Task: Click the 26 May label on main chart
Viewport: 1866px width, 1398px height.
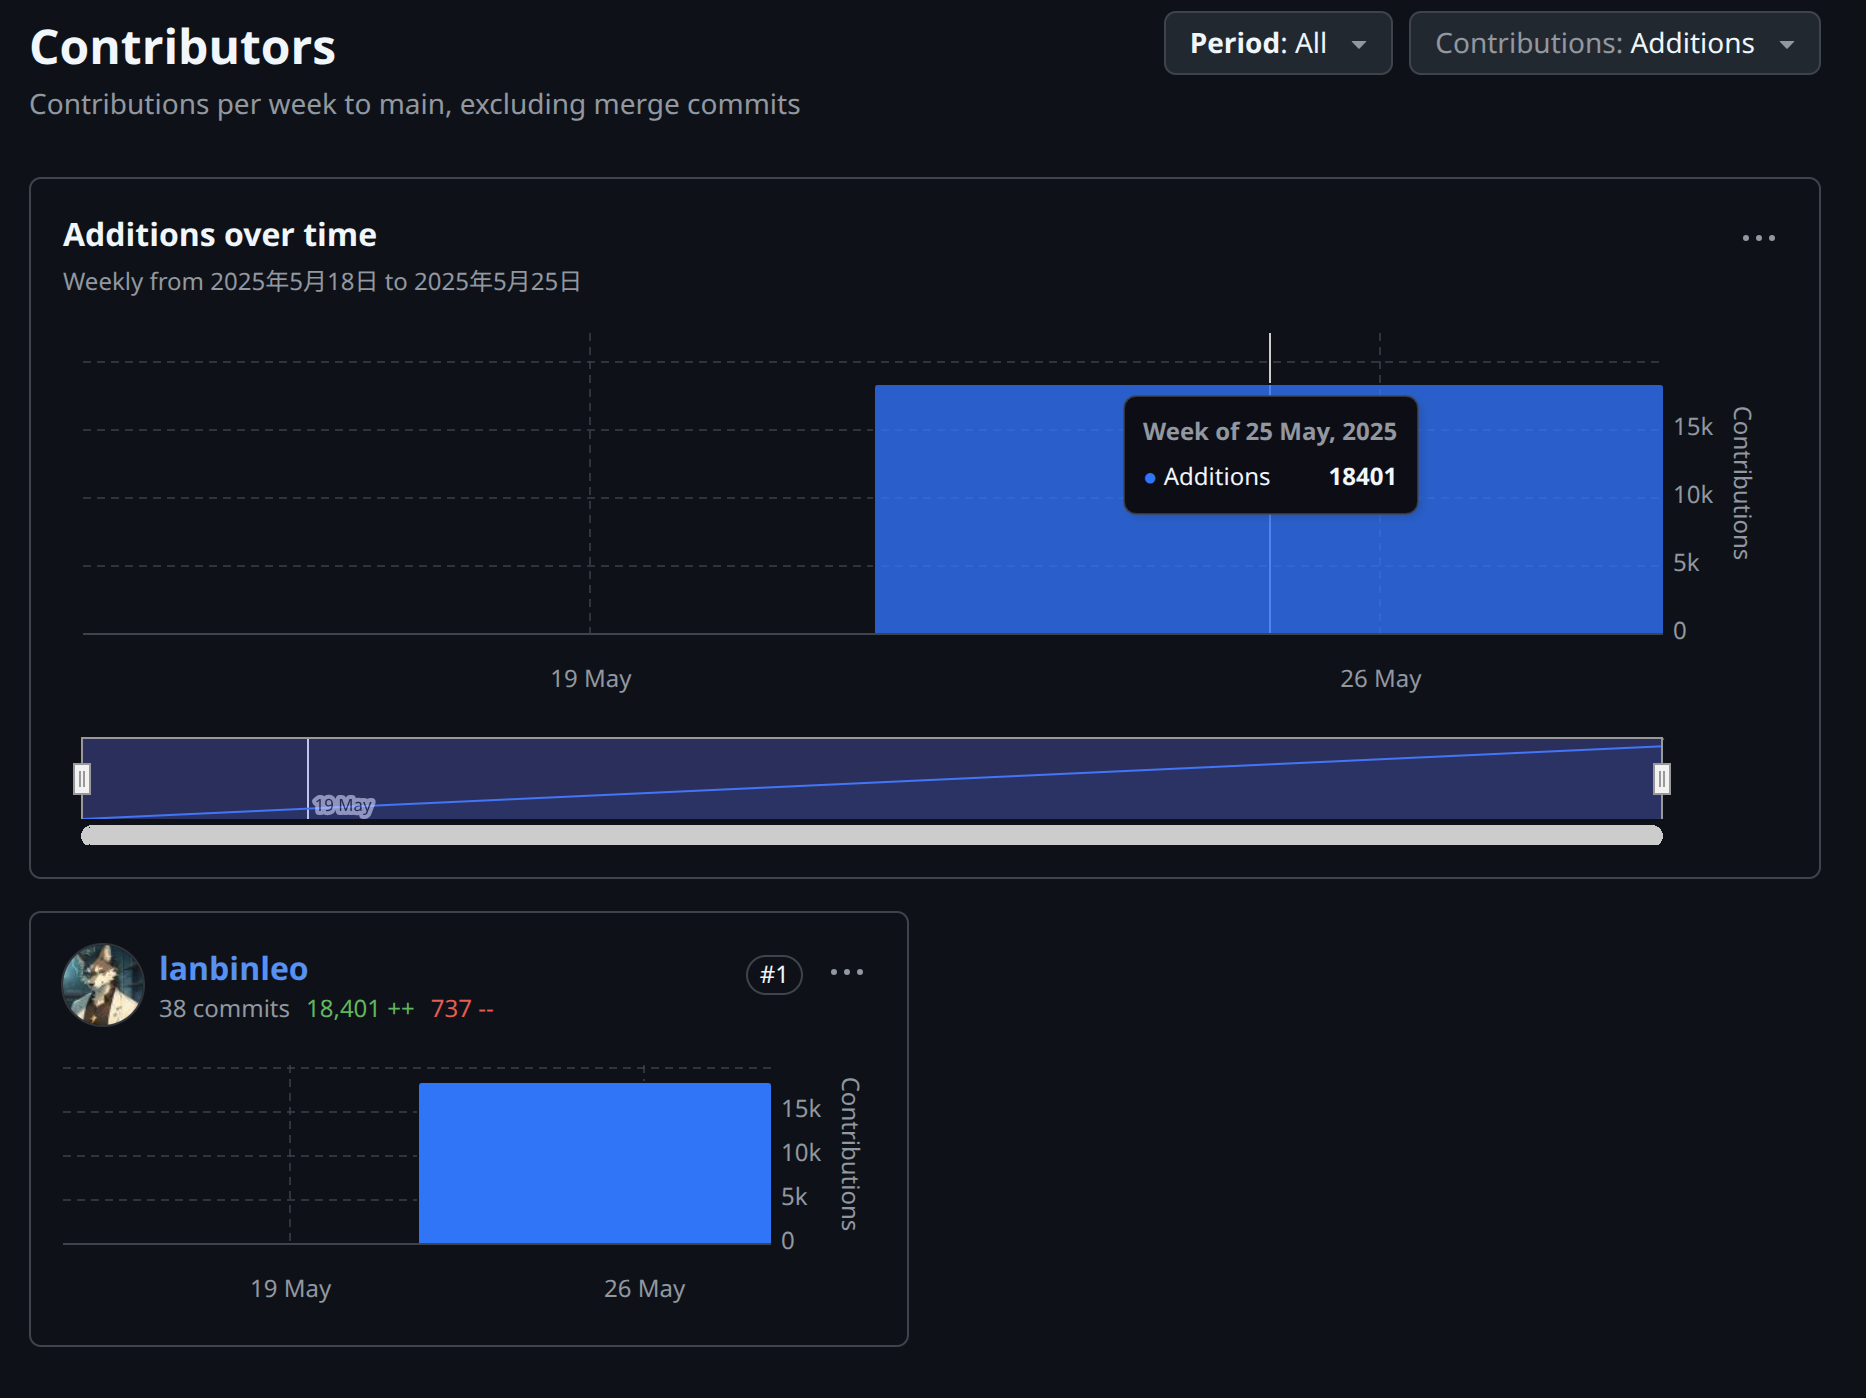Action: tap(1379, 679)
